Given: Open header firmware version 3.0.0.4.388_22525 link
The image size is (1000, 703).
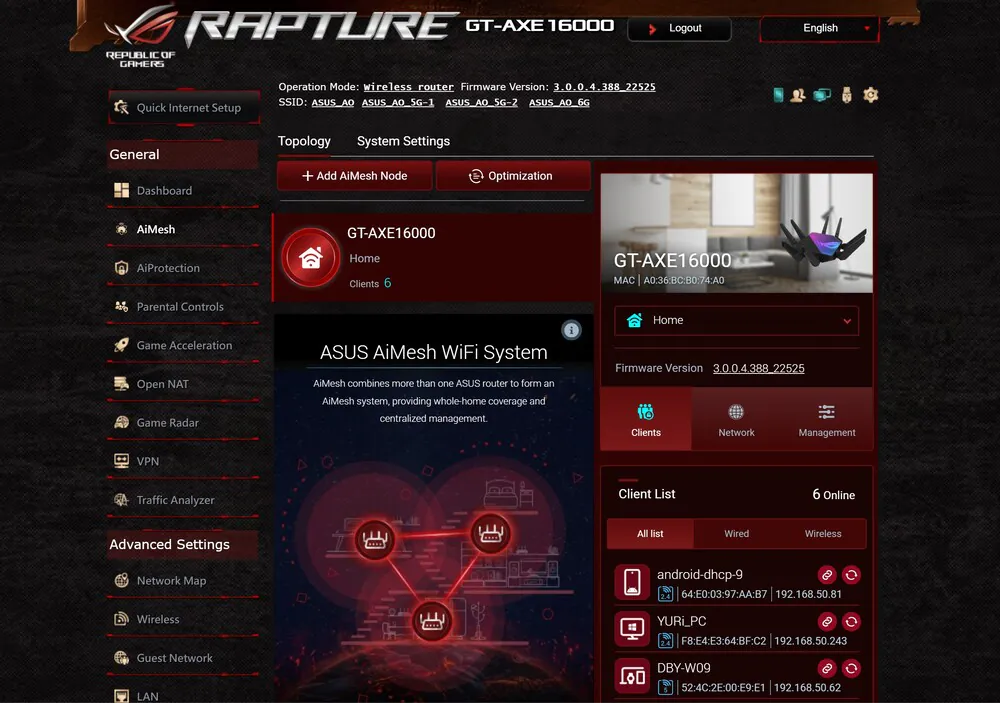Looking at the screenshot, I should [x=604, y=87].
